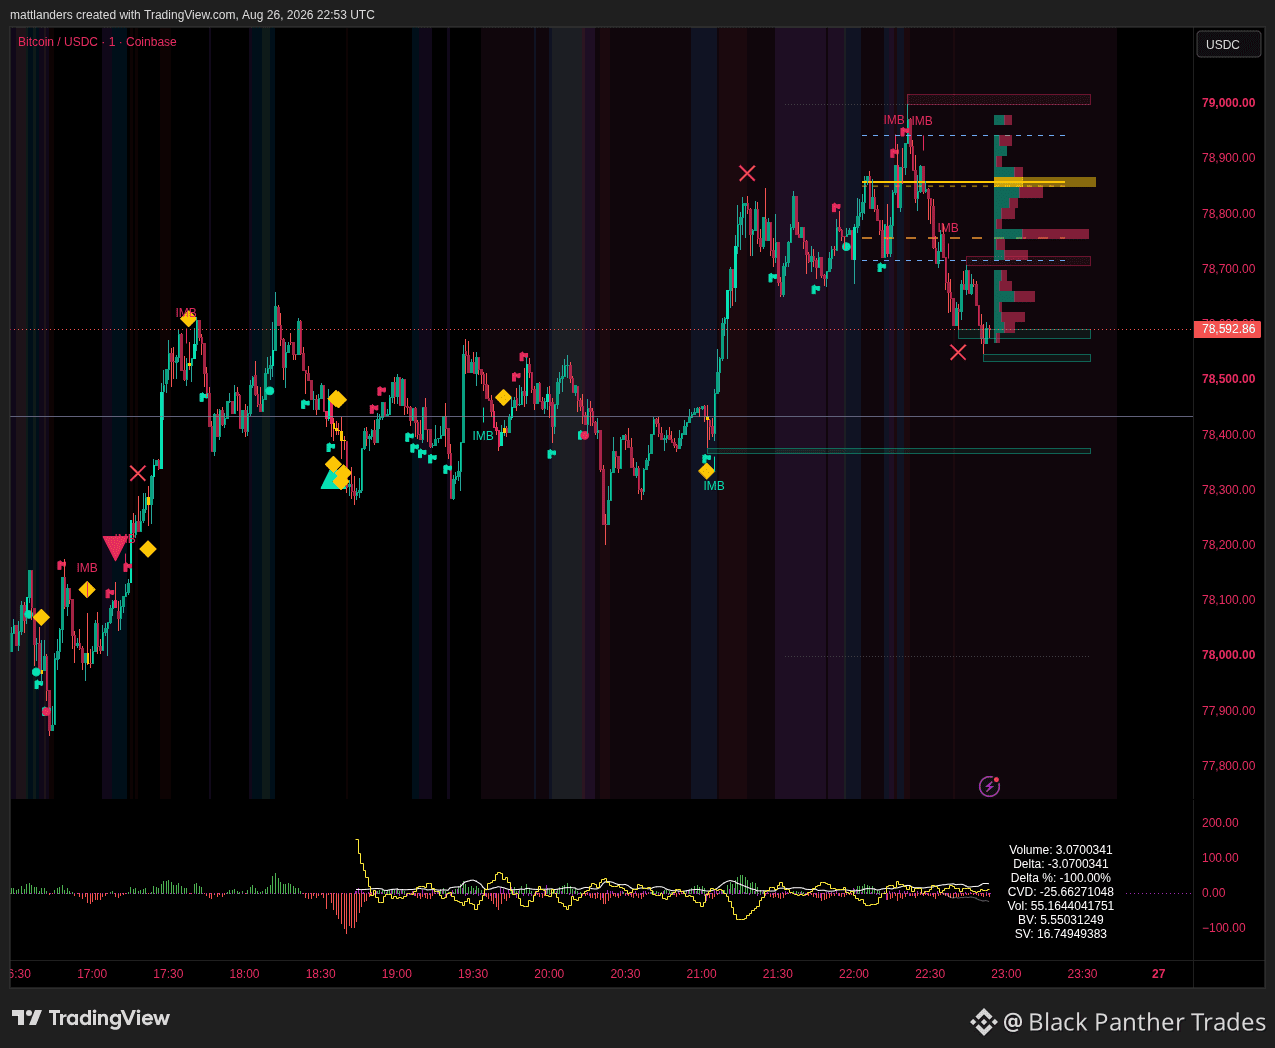
Task: Click the teal upward triangle signal marker
Action: [x=331, y=480]
